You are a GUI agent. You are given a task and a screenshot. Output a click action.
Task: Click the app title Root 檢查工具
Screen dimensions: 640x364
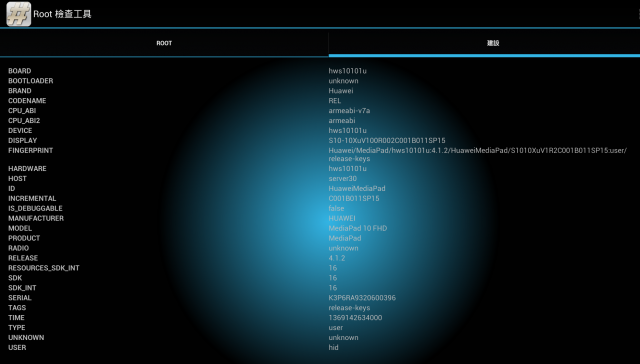pos(62,14)
